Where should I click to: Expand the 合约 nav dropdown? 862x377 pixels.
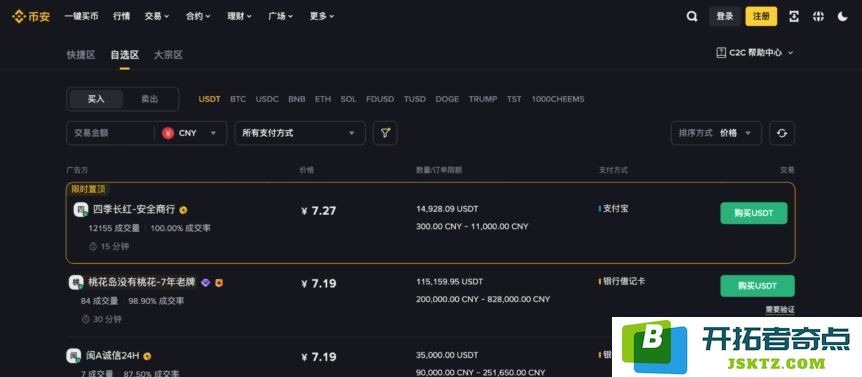[x=198, y=16]
